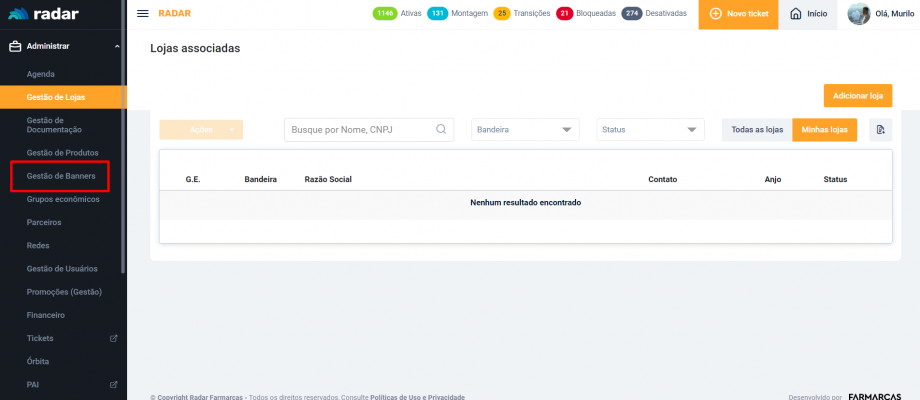
Task: Collapse the Administrar sidebar section
Action: [x=116, y=46]
